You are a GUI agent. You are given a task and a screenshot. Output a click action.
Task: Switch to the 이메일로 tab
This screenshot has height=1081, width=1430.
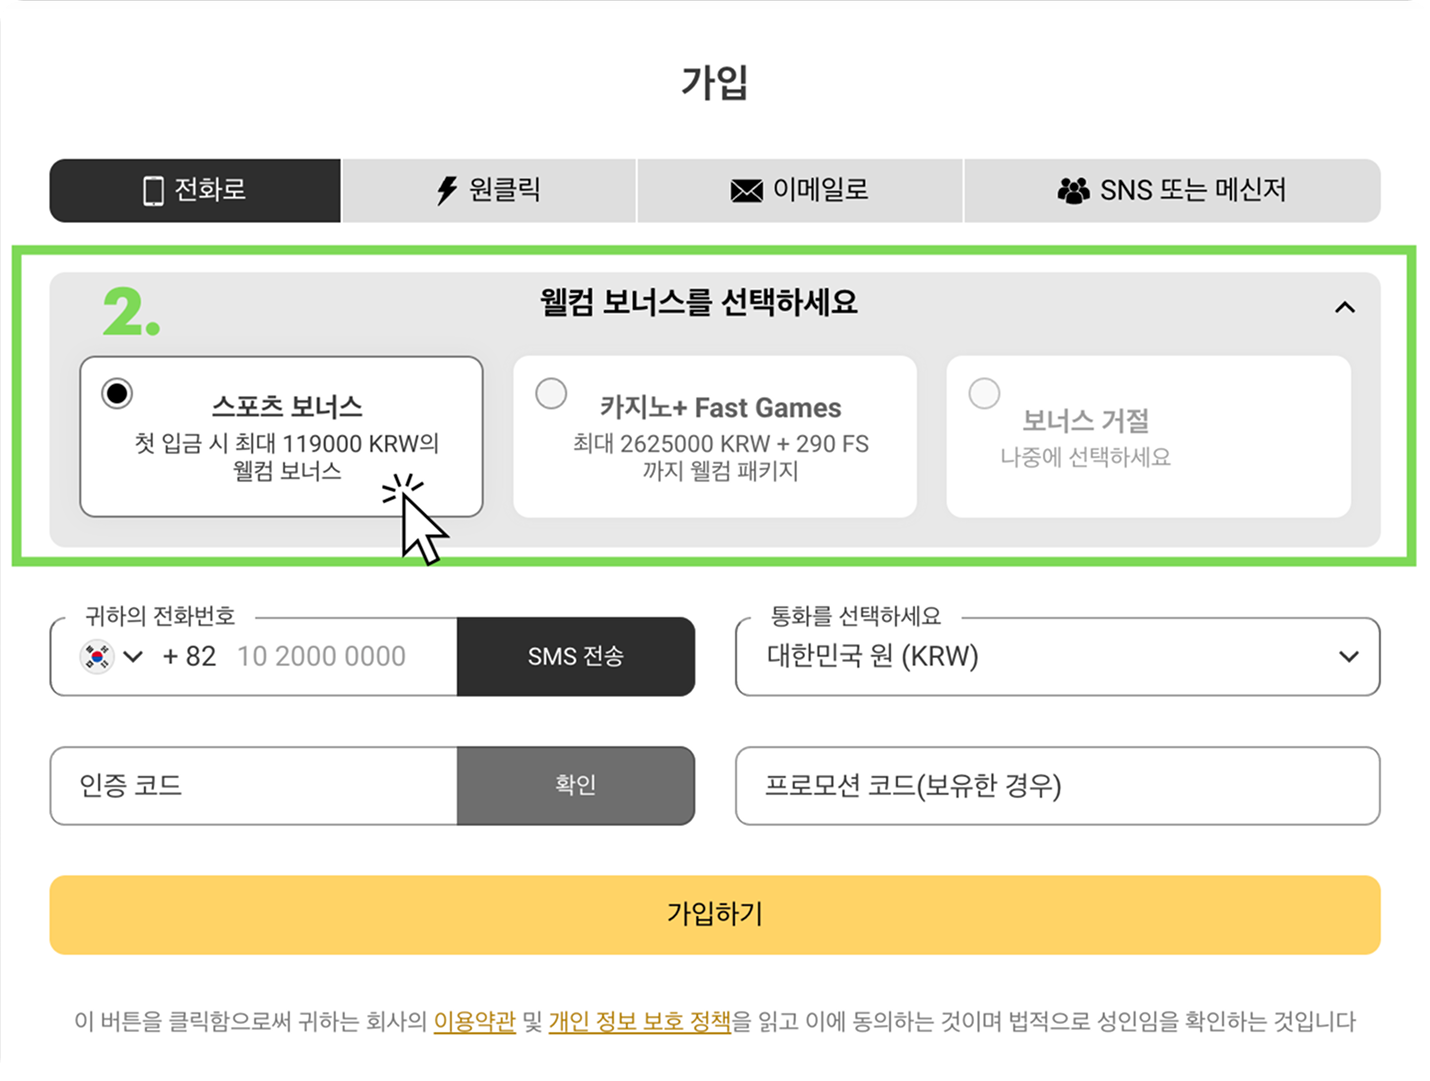800,190
